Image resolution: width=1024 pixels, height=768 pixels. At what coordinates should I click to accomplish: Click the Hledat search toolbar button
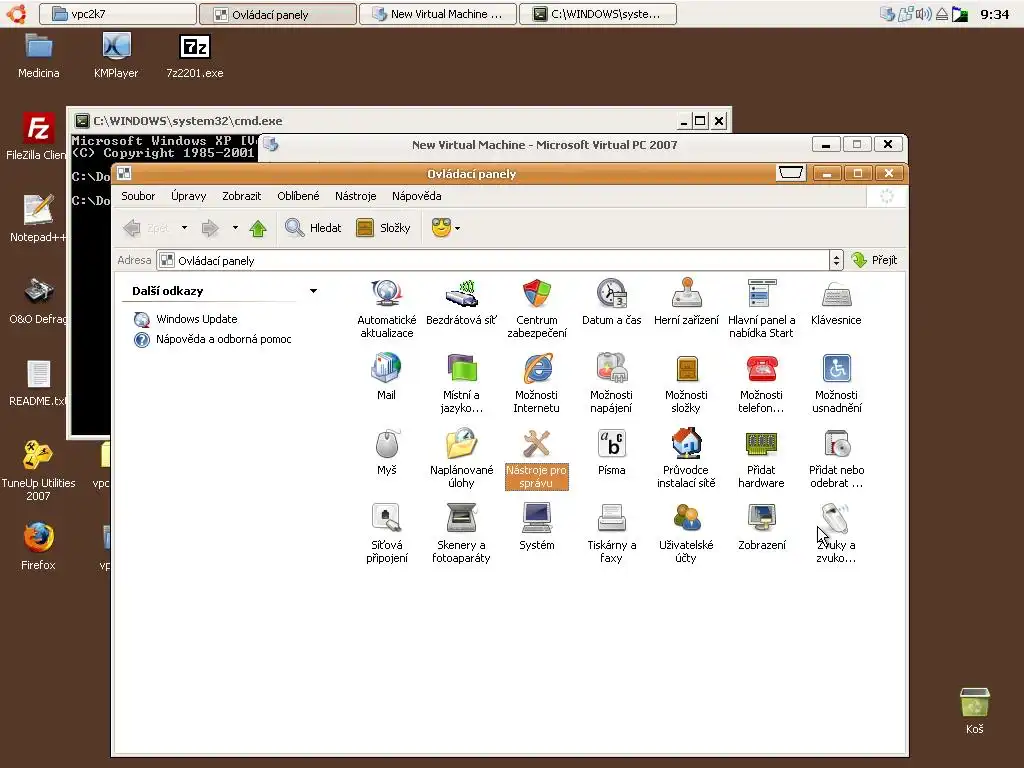(x=313, y=228)
